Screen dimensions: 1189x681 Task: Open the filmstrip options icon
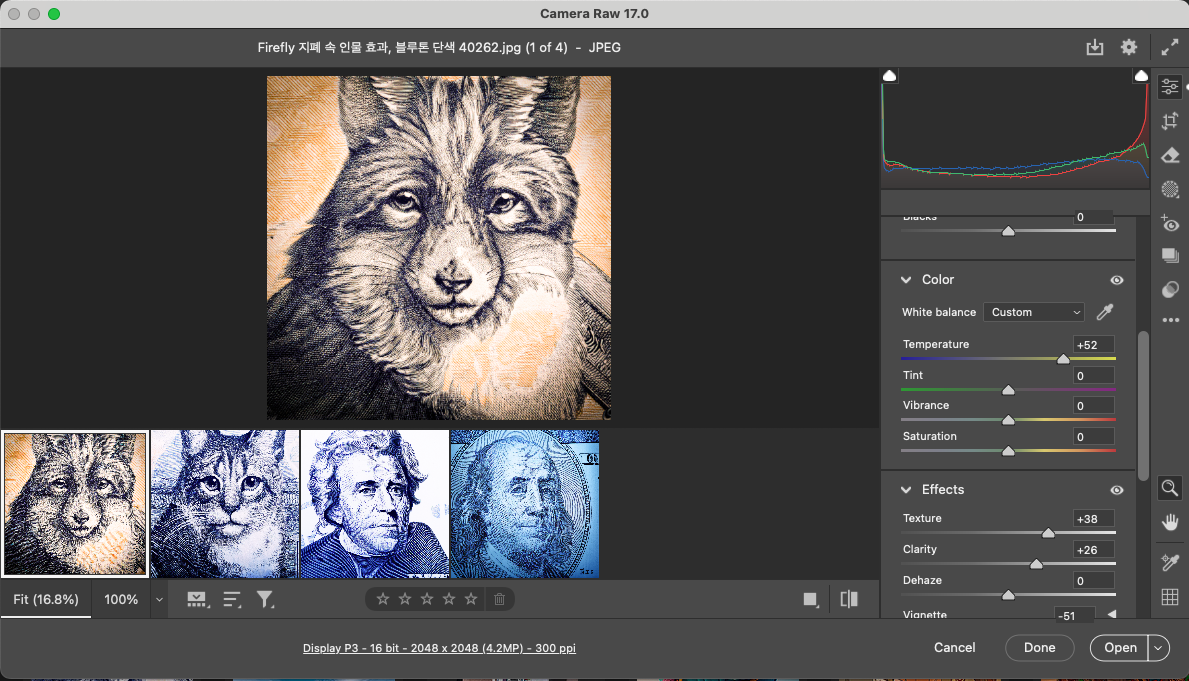[x=197, y=600]
